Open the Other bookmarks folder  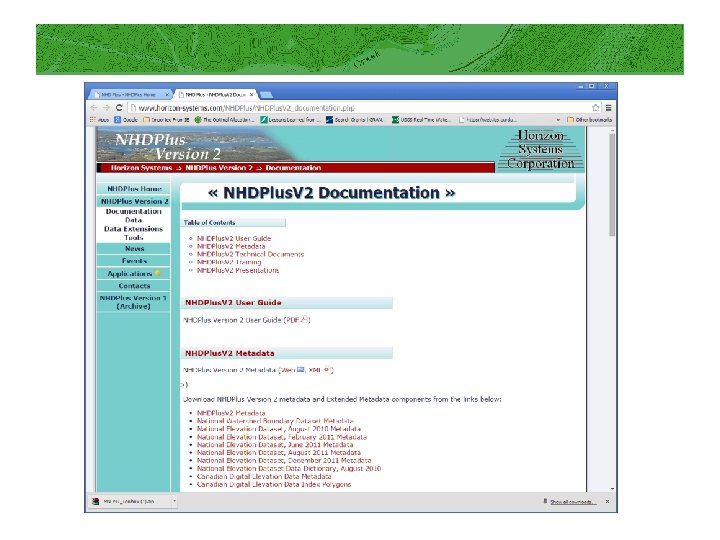tap(590, 120)
